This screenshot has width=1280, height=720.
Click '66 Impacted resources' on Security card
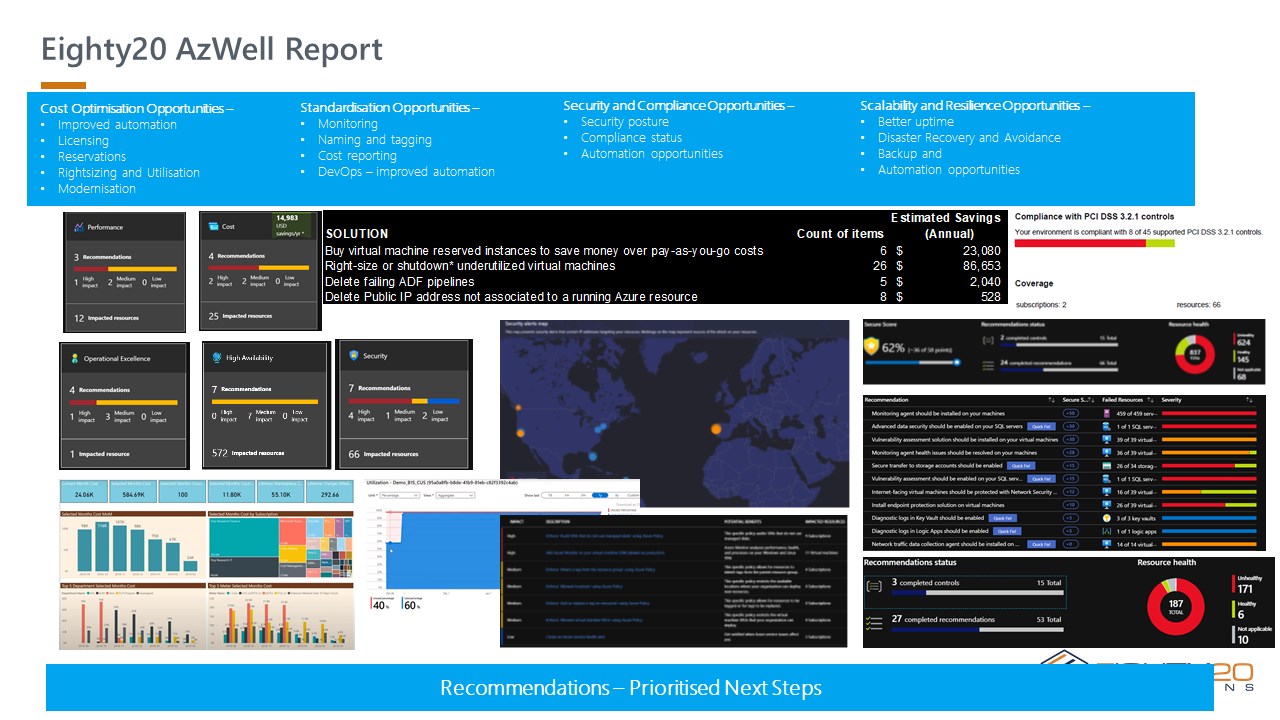[383, 454]
